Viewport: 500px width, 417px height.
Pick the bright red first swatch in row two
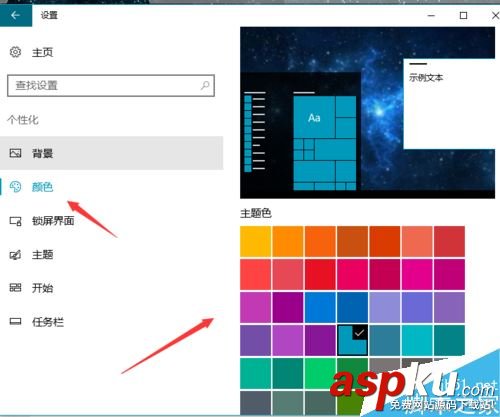tap(255, 274)
